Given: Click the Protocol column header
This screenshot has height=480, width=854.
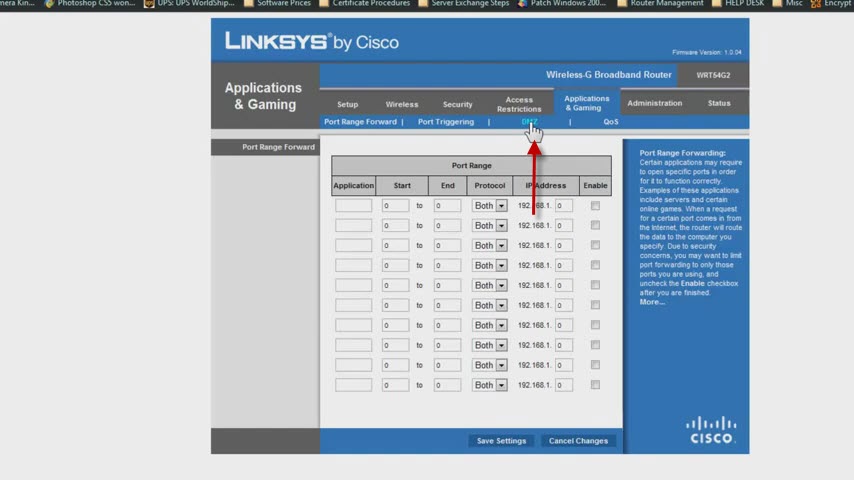Looking at the screenshot, I should (490, 185).
